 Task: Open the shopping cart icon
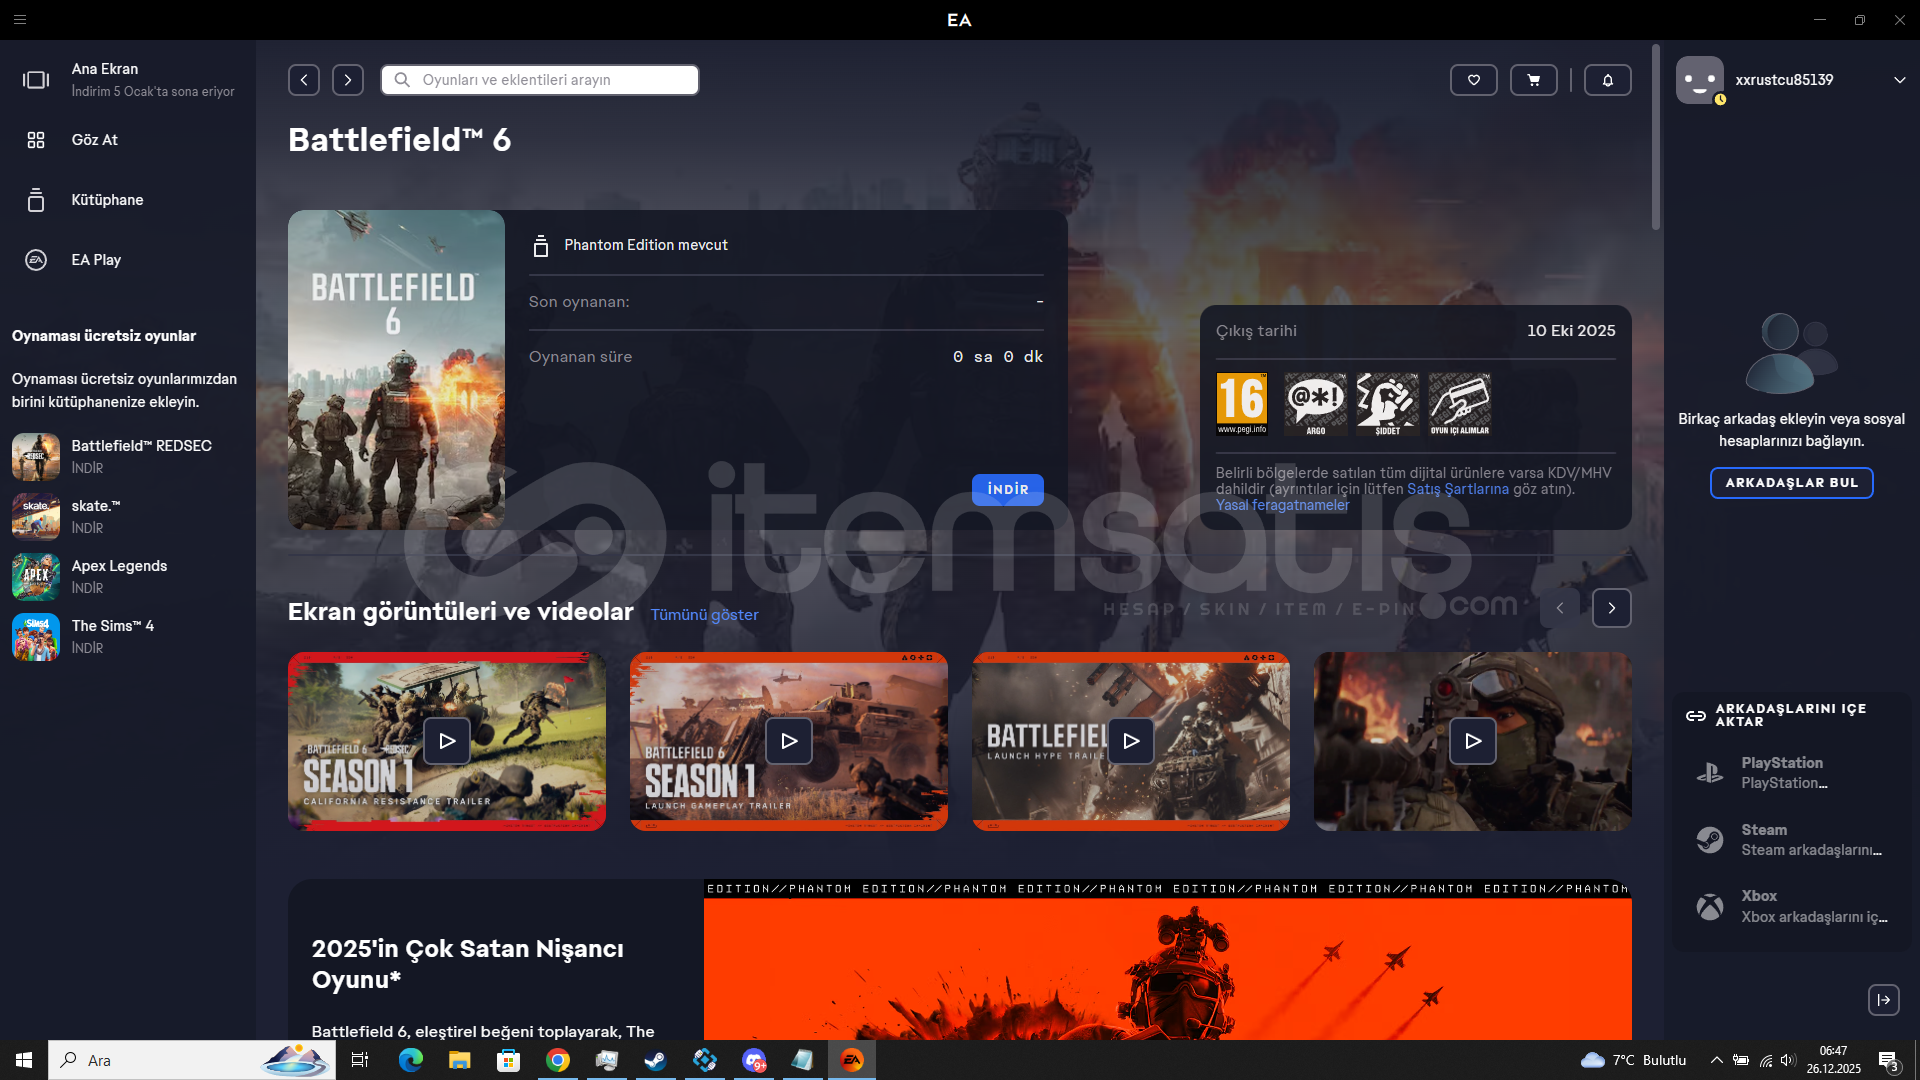[x=1533, y=80]
